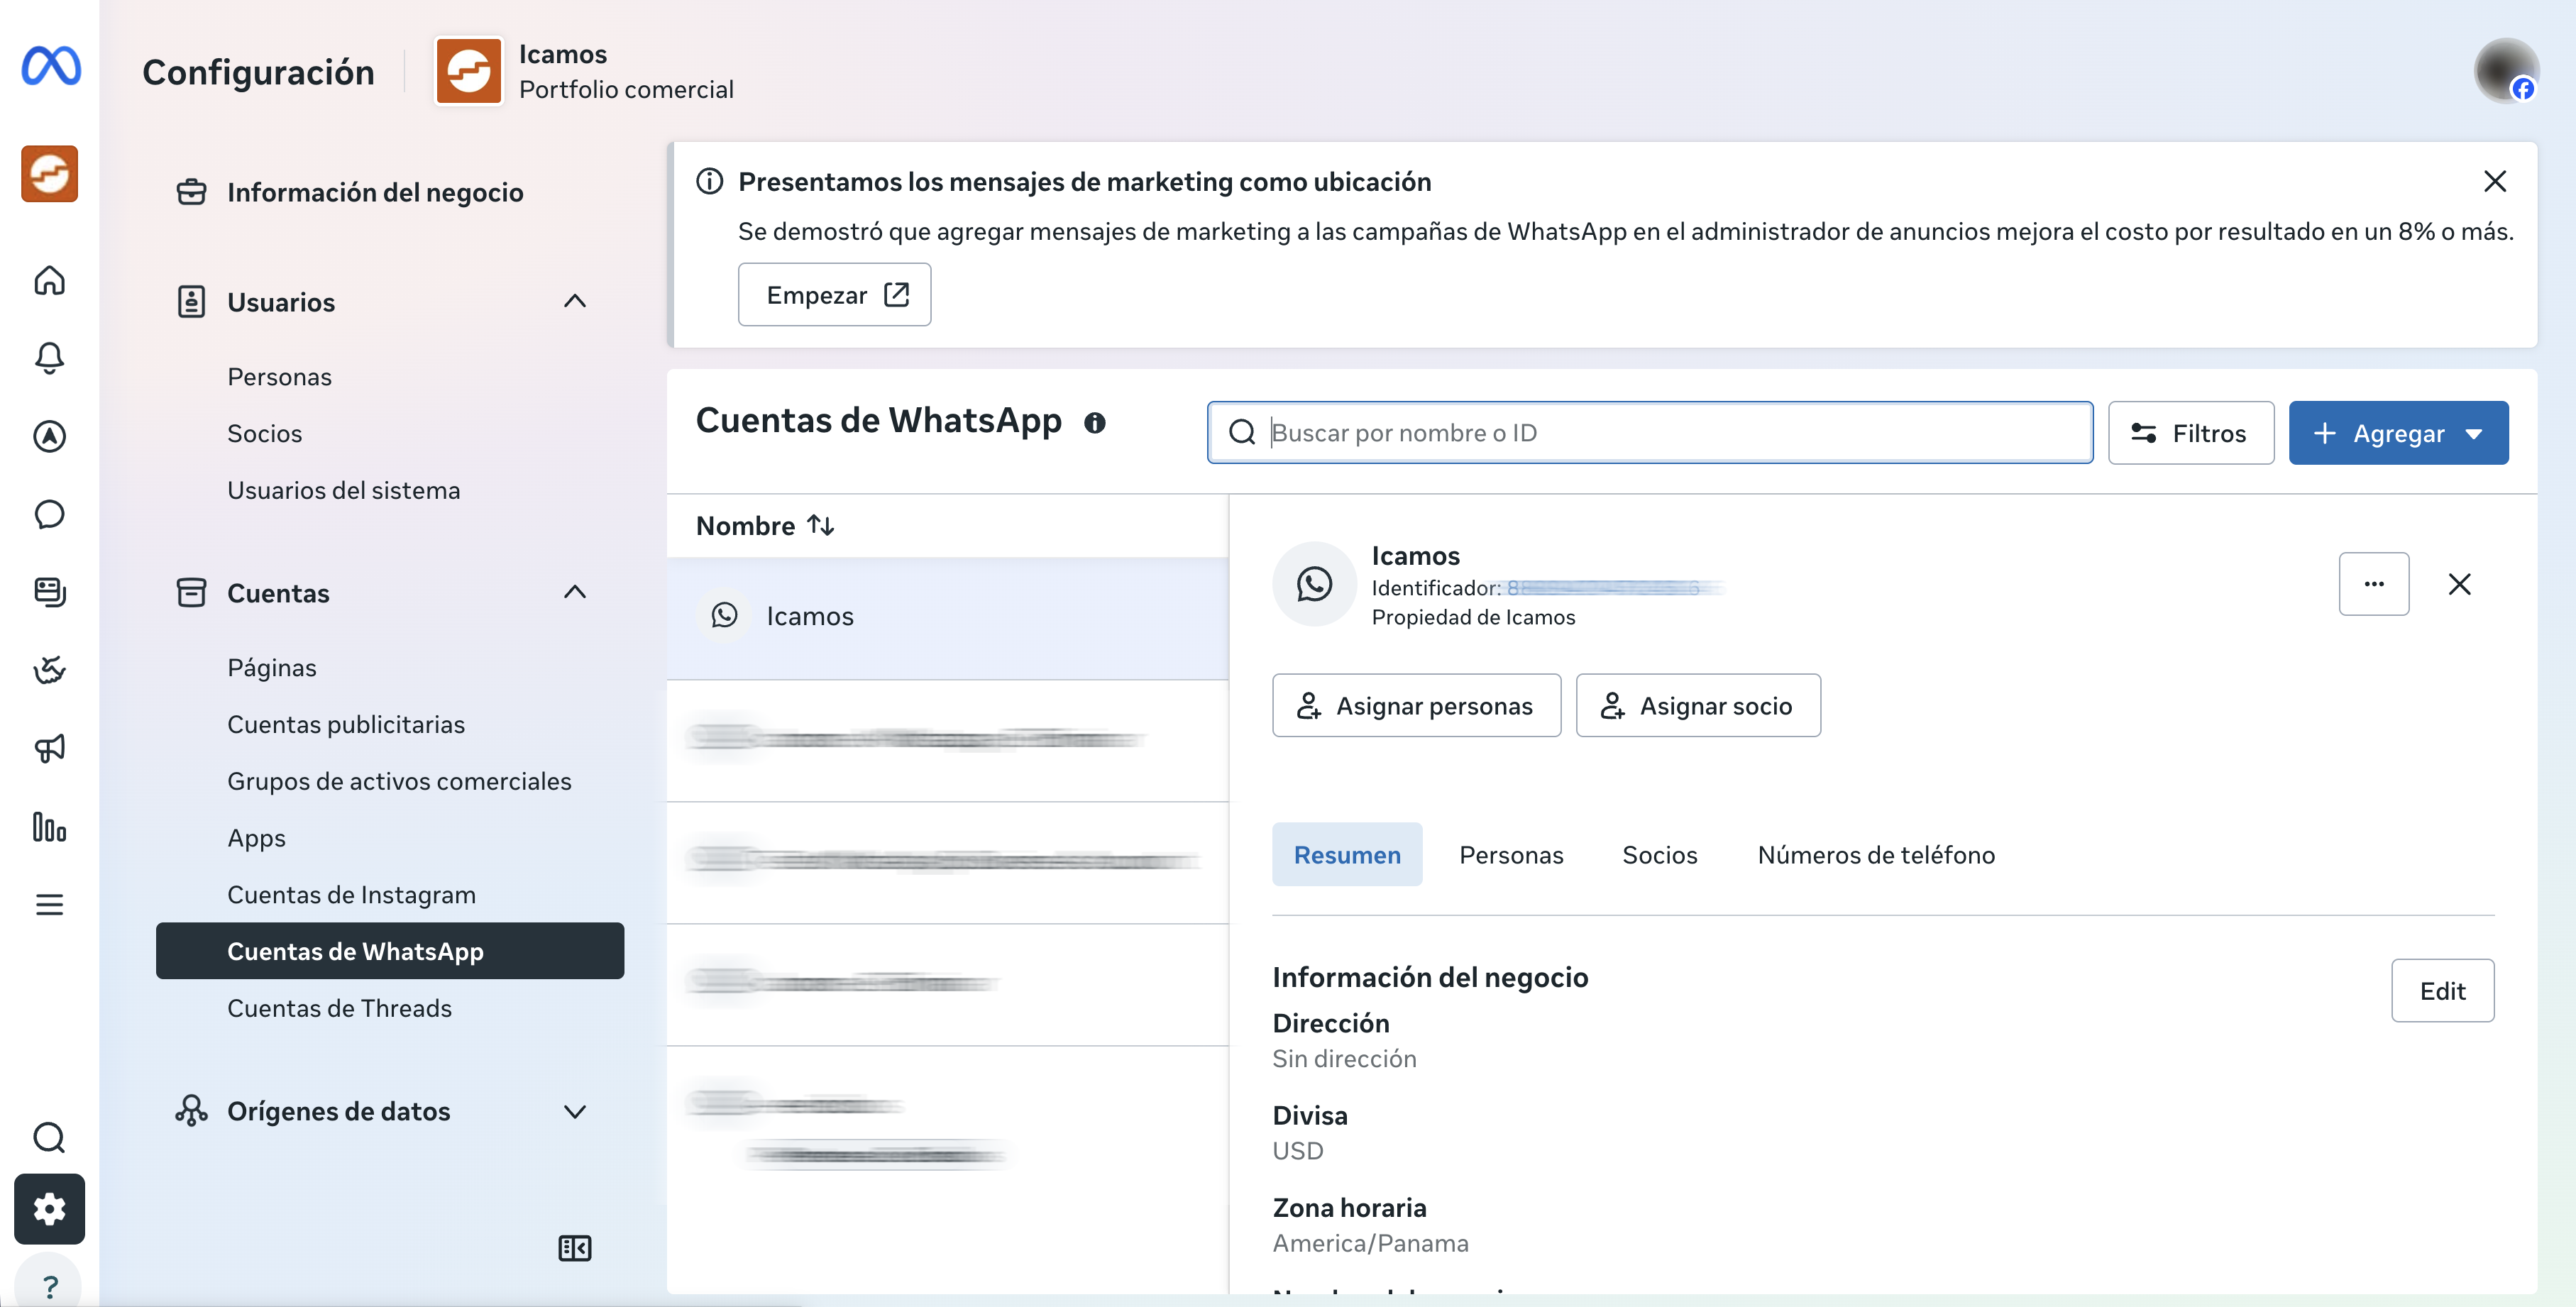The width and height of the screenshot is (2576, 1307).
Task: Click the Empezar button
Action: (x=834, y=295)
